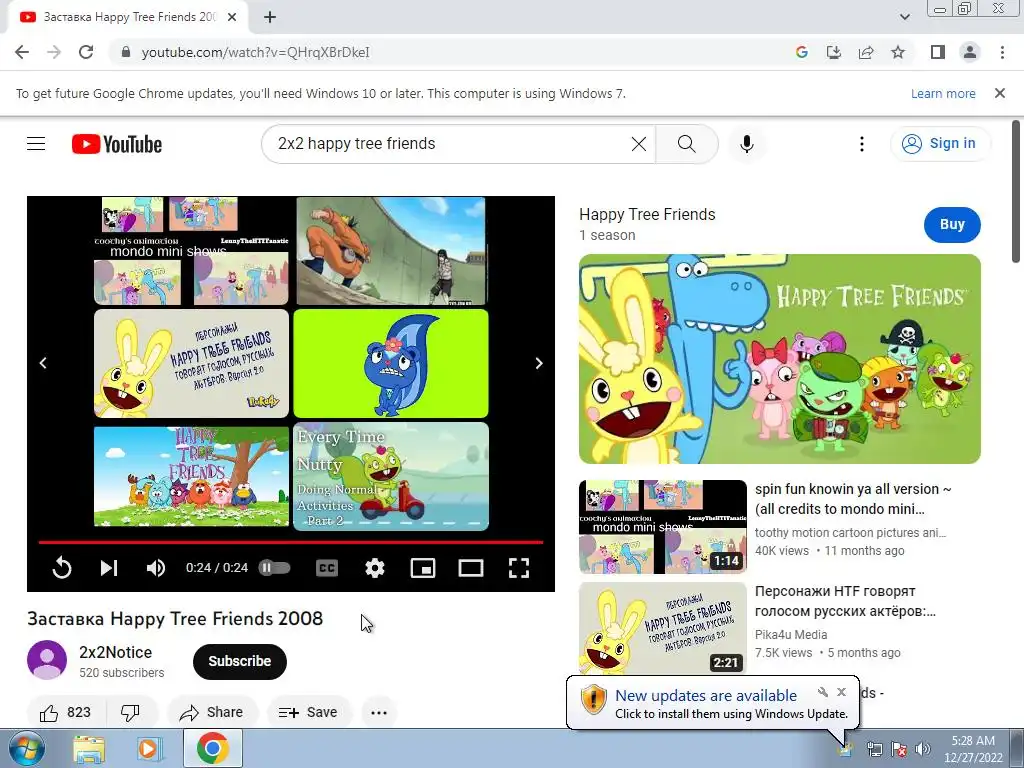Click the red video progress bar
Screen dimensions: 1024x768
(x=291, y=542)
